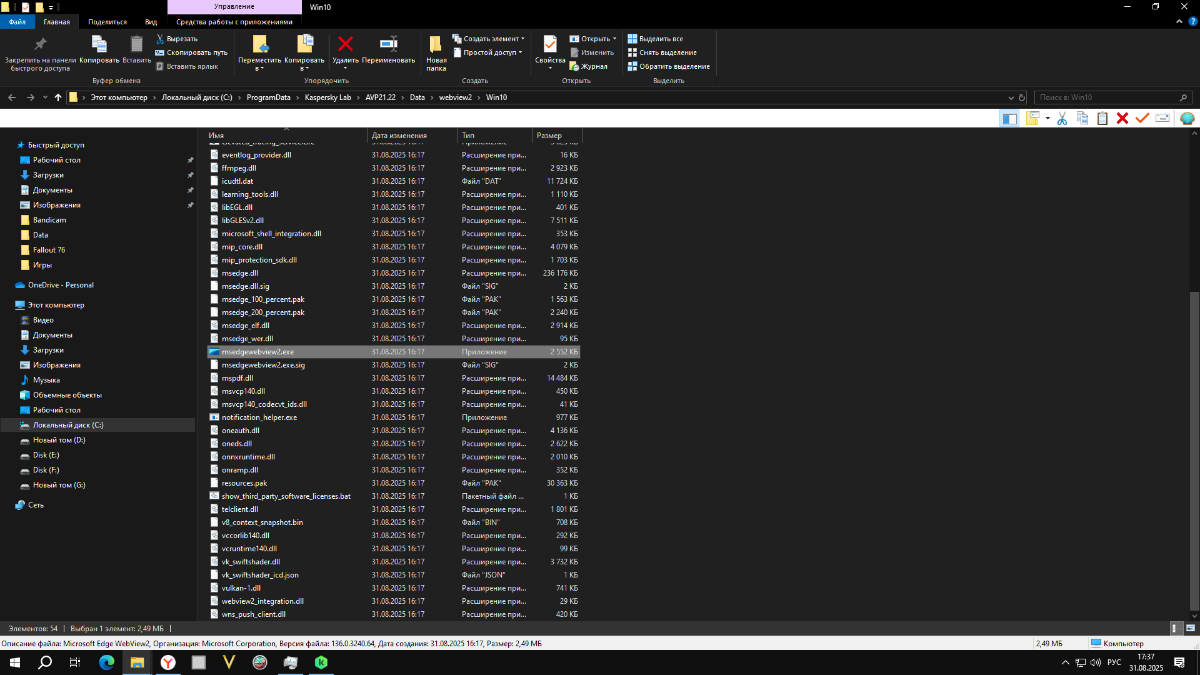
Task: Switch to the Вид ribbon tab
Action: [151, 21]
